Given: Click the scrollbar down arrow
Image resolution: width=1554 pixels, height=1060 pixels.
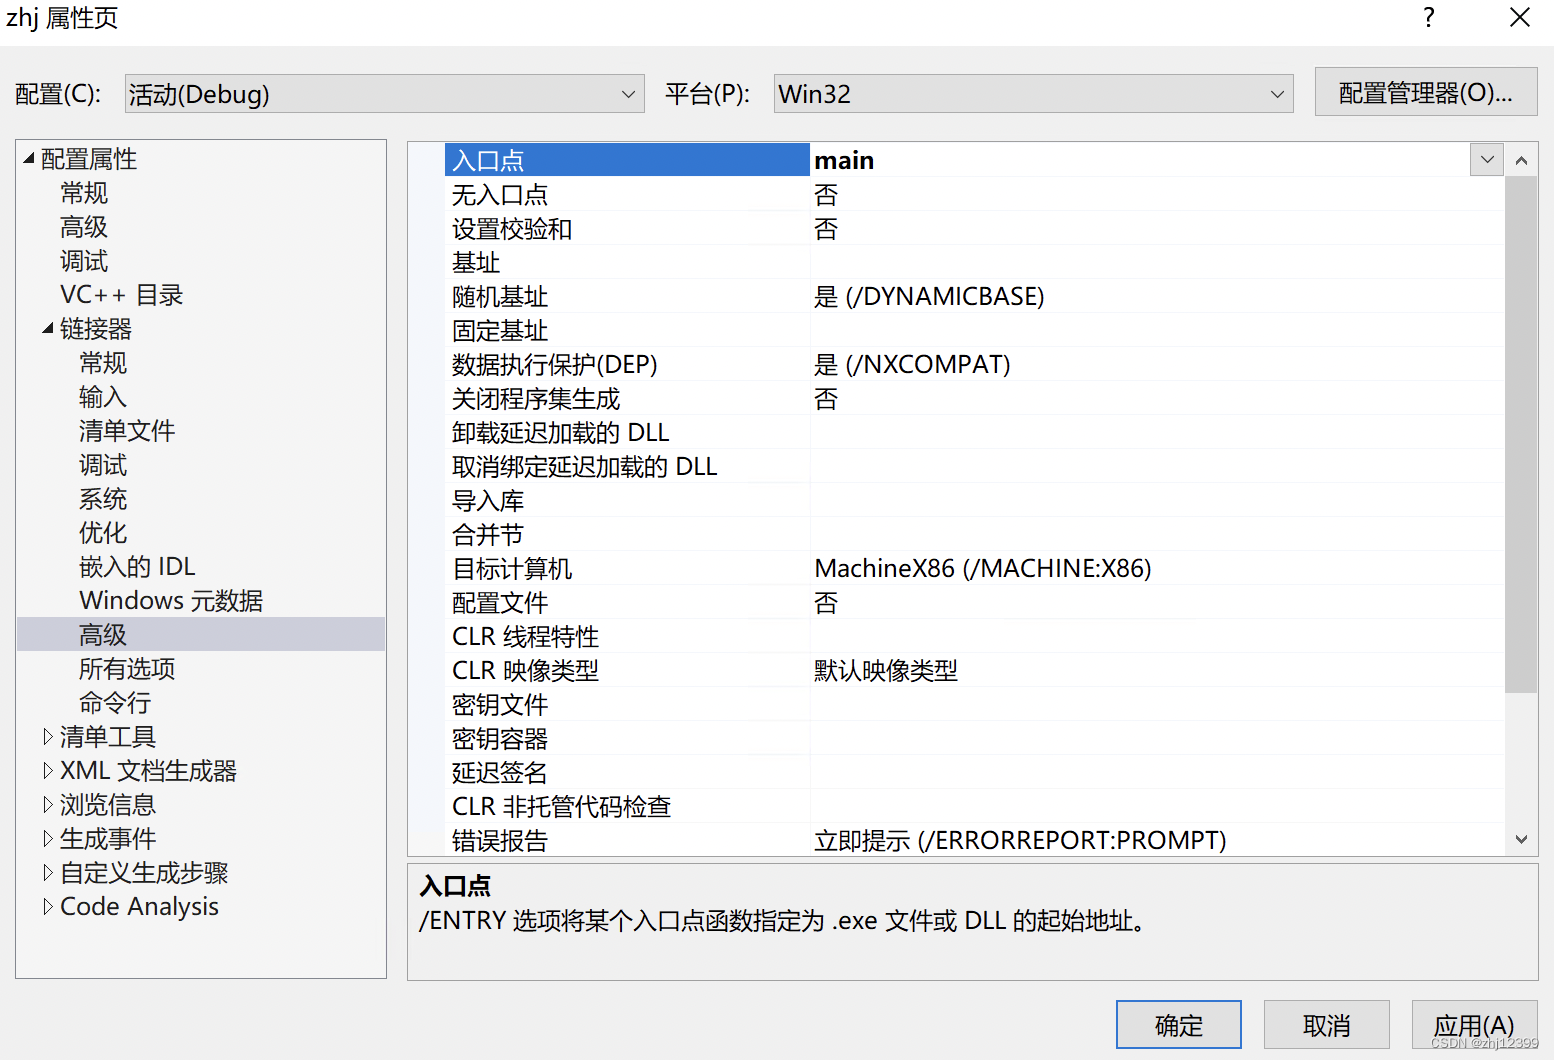Looking at the screenshot, I should pos(1521,839).
